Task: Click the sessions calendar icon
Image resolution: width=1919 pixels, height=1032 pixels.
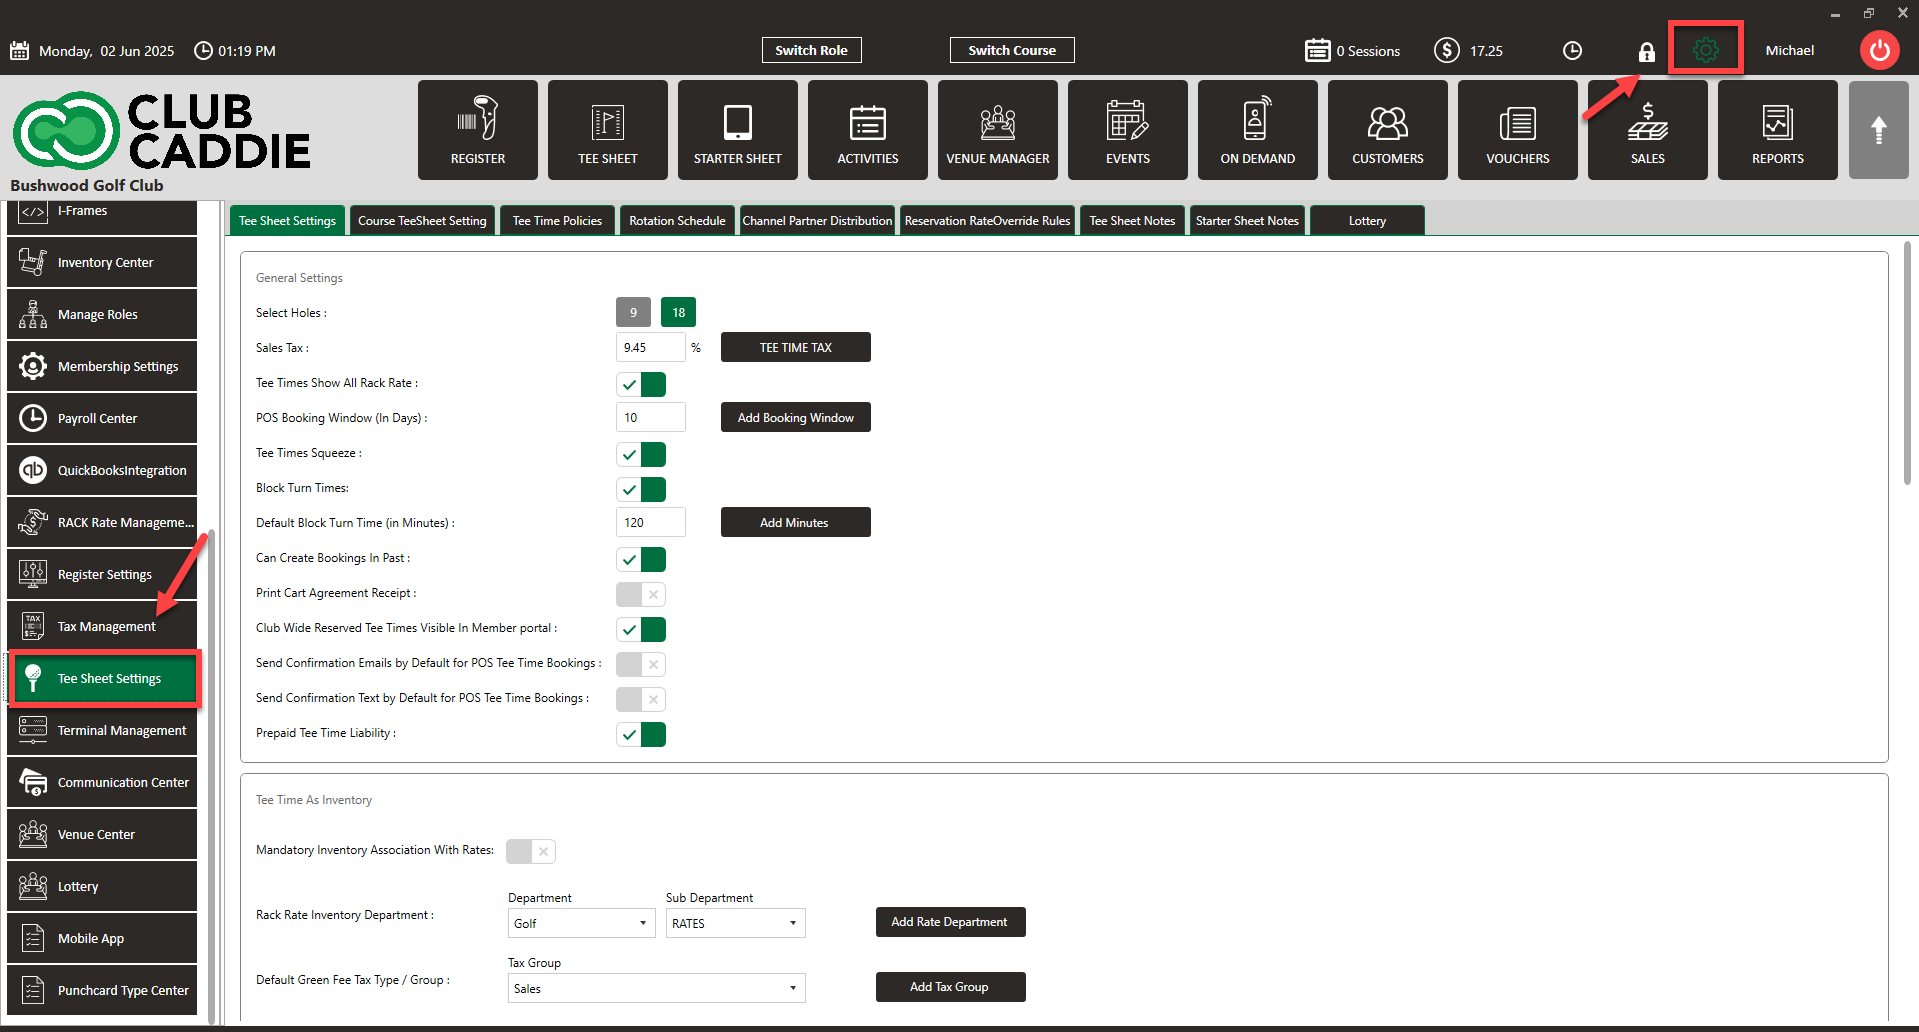Action: coord(1317,50)
